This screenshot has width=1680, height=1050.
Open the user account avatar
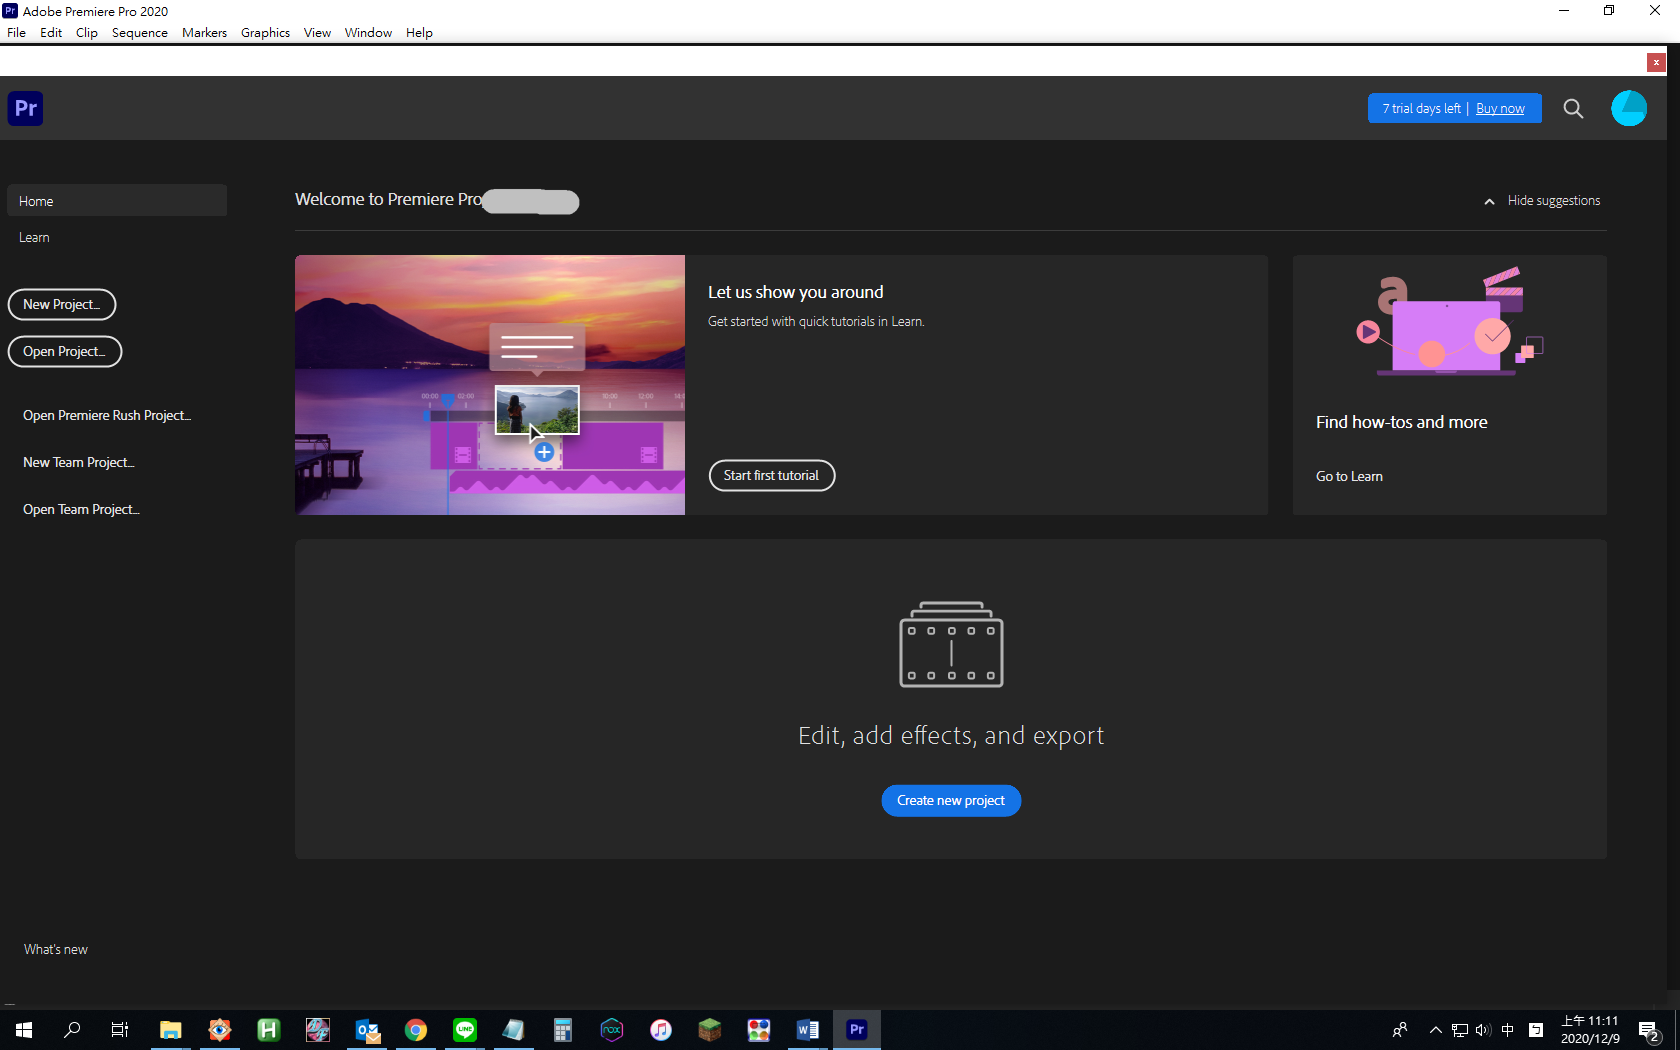point(1628,108)
